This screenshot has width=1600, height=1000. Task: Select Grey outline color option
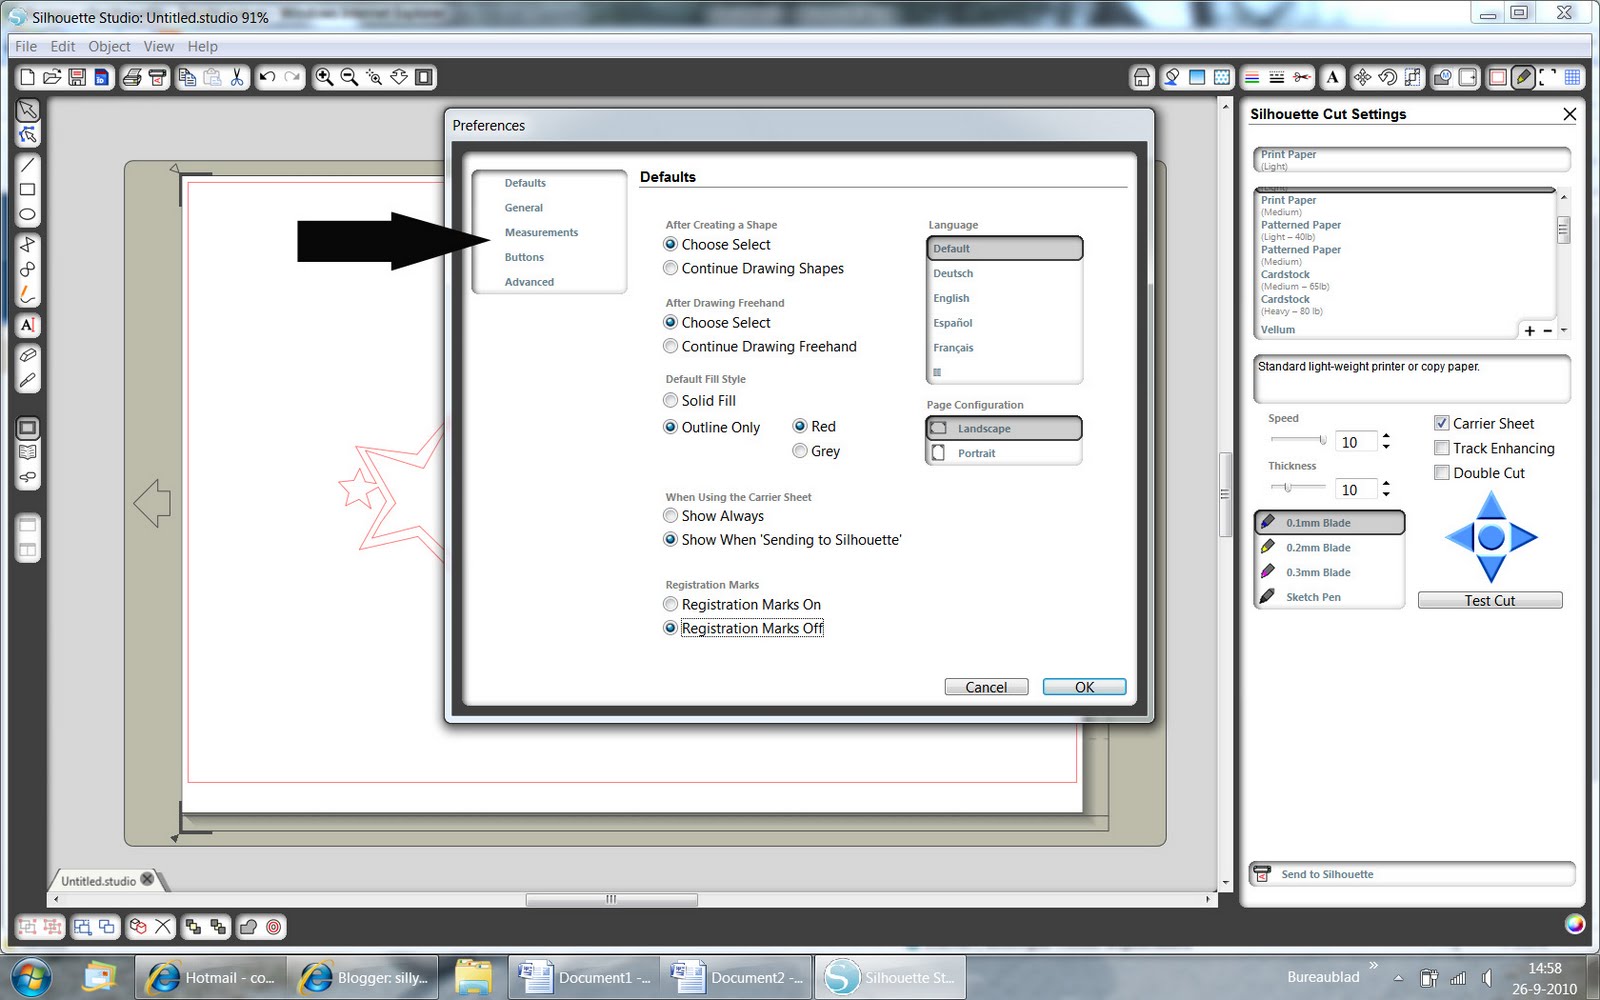(x=816, y=451)
